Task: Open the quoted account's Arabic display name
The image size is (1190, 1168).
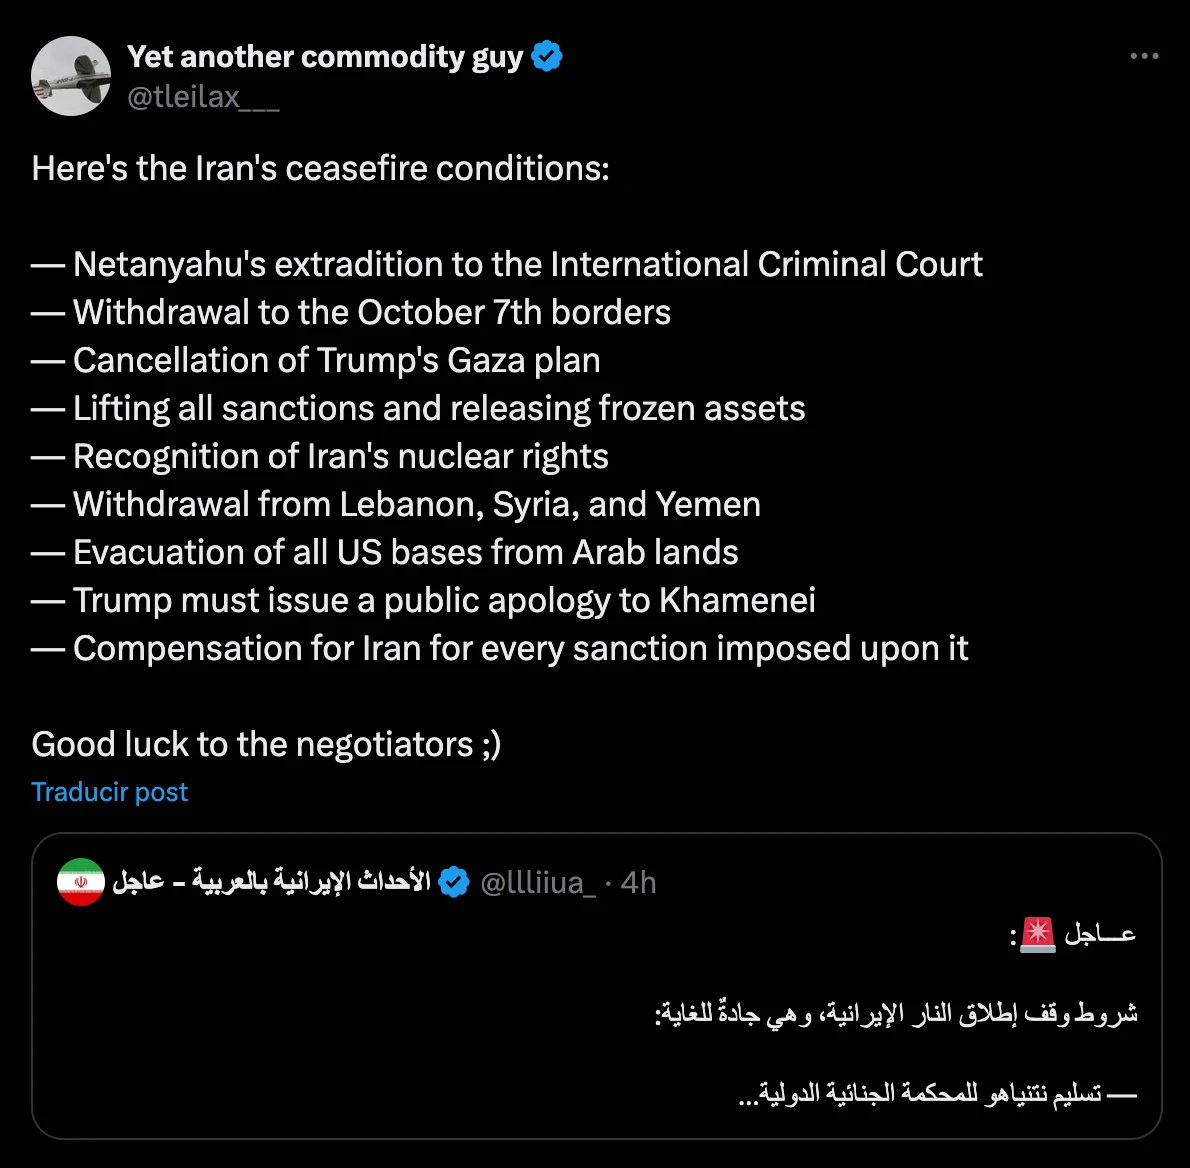Action: 272,882
